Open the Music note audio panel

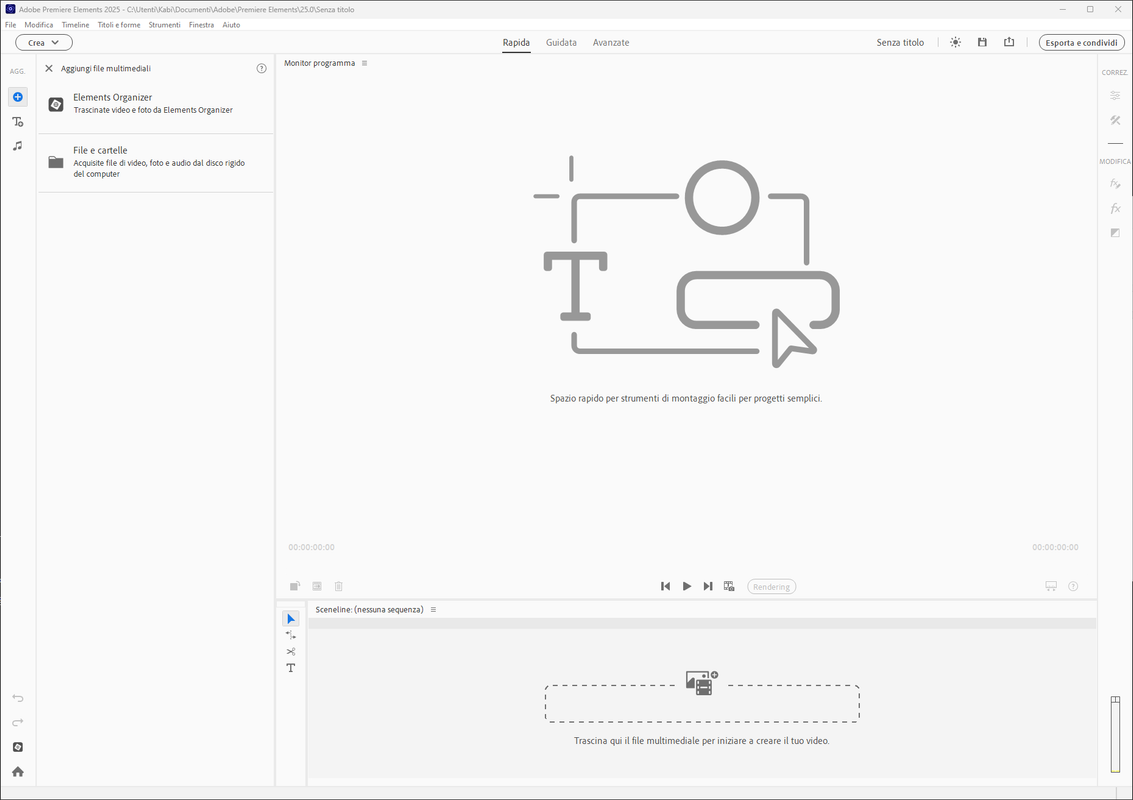(x=18, y=146)
